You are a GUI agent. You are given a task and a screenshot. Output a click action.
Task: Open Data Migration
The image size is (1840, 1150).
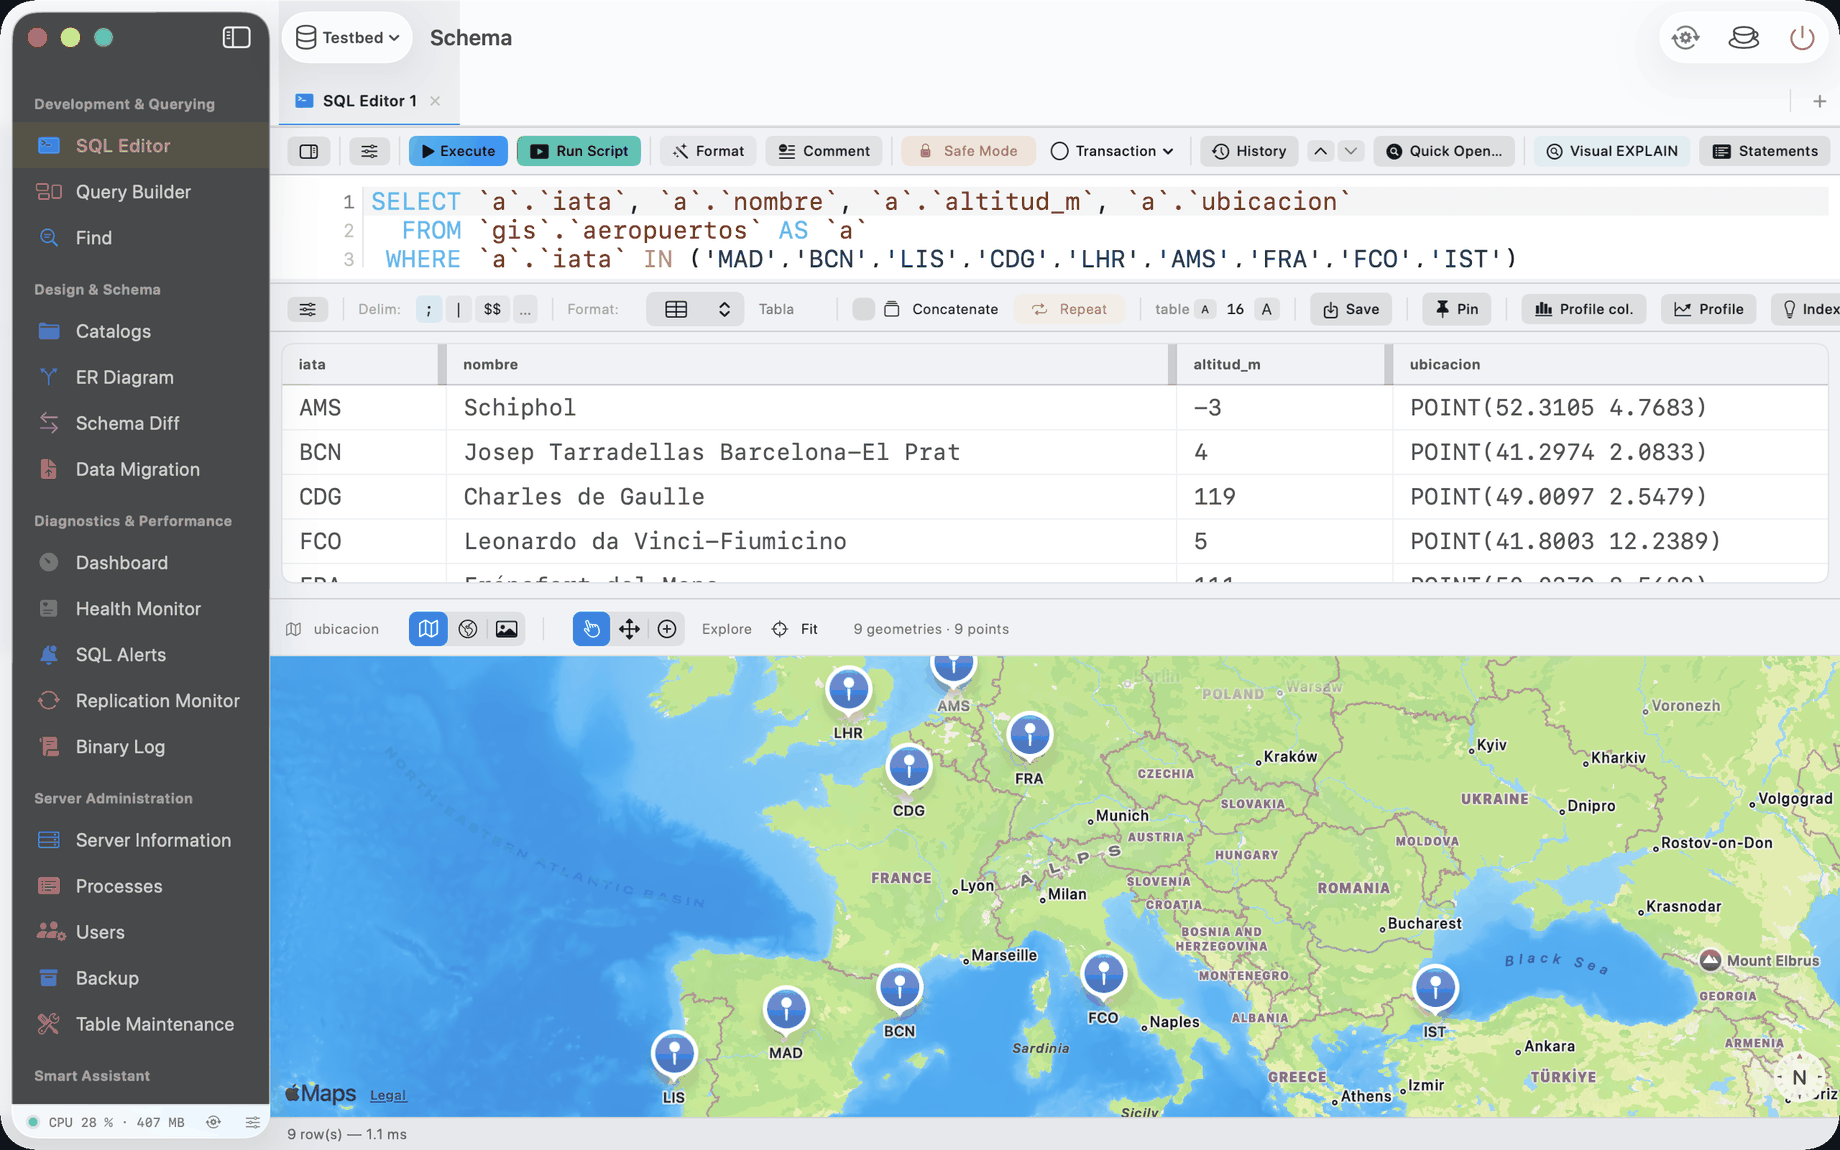pos(140,469)
